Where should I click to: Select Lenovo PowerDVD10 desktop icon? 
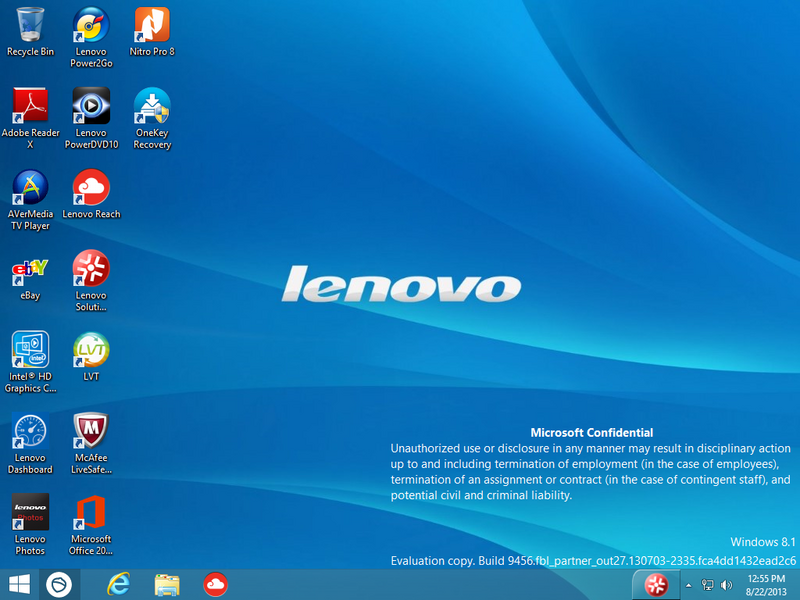[x=91, y=106]
